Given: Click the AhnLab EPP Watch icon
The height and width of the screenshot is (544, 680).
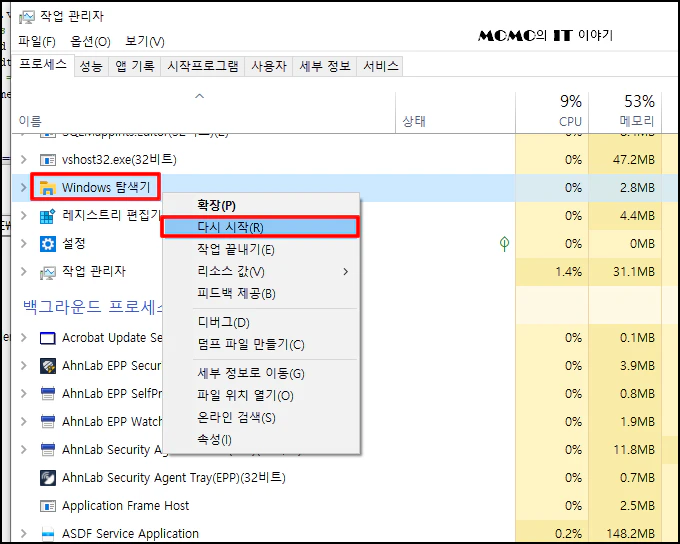Looking at the screenshot, I should (x=48, y=422).
